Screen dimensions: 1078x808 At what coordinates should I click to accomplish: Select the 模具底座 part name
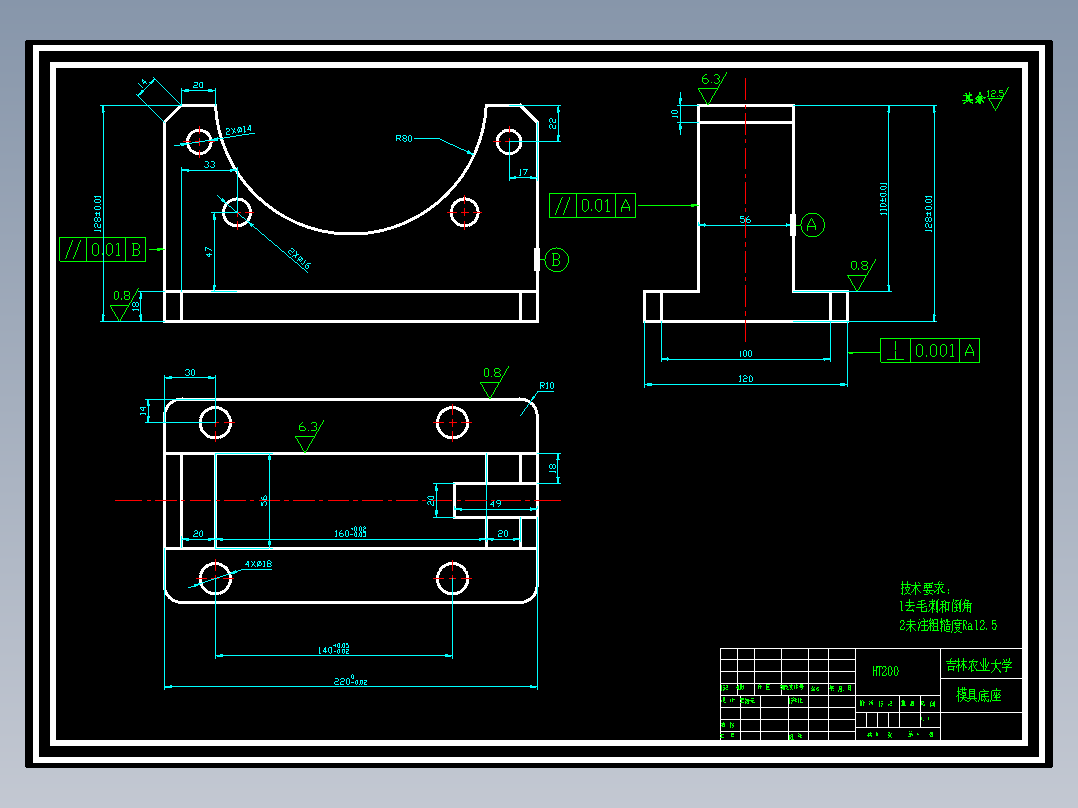979,695
